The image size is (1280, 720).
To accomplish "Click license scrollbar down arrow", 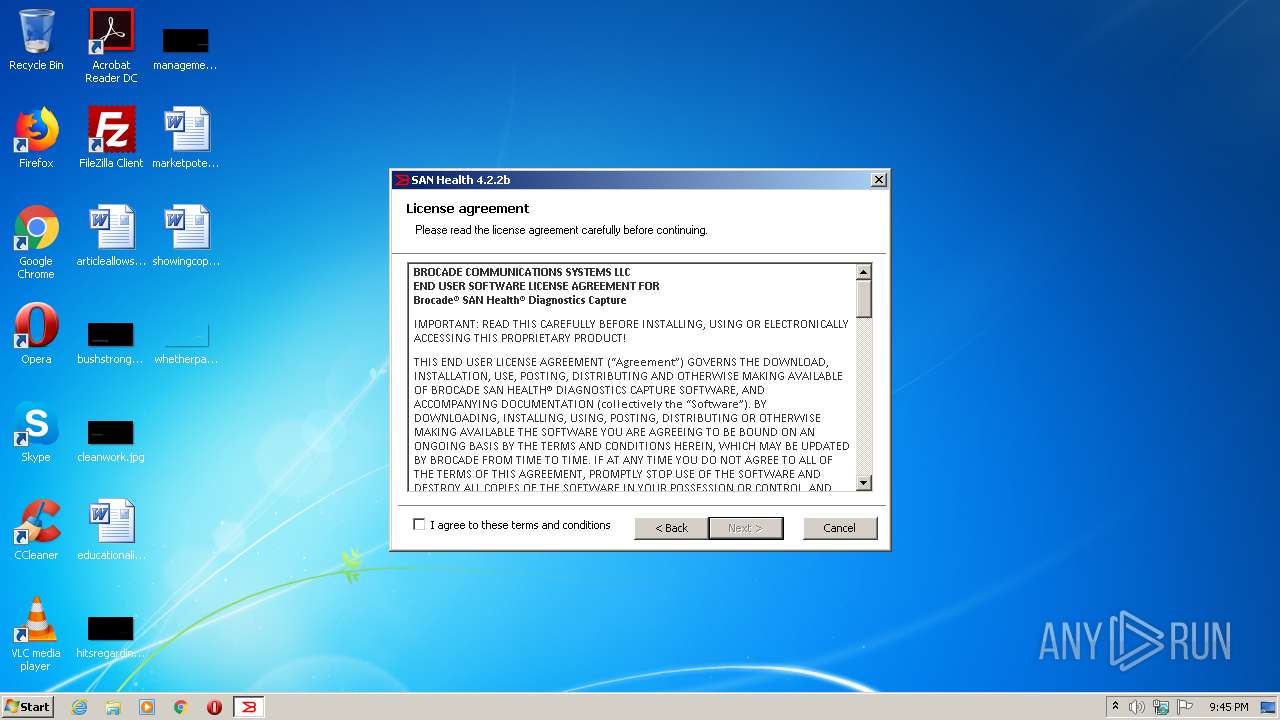I will click(x=864, y=483).
